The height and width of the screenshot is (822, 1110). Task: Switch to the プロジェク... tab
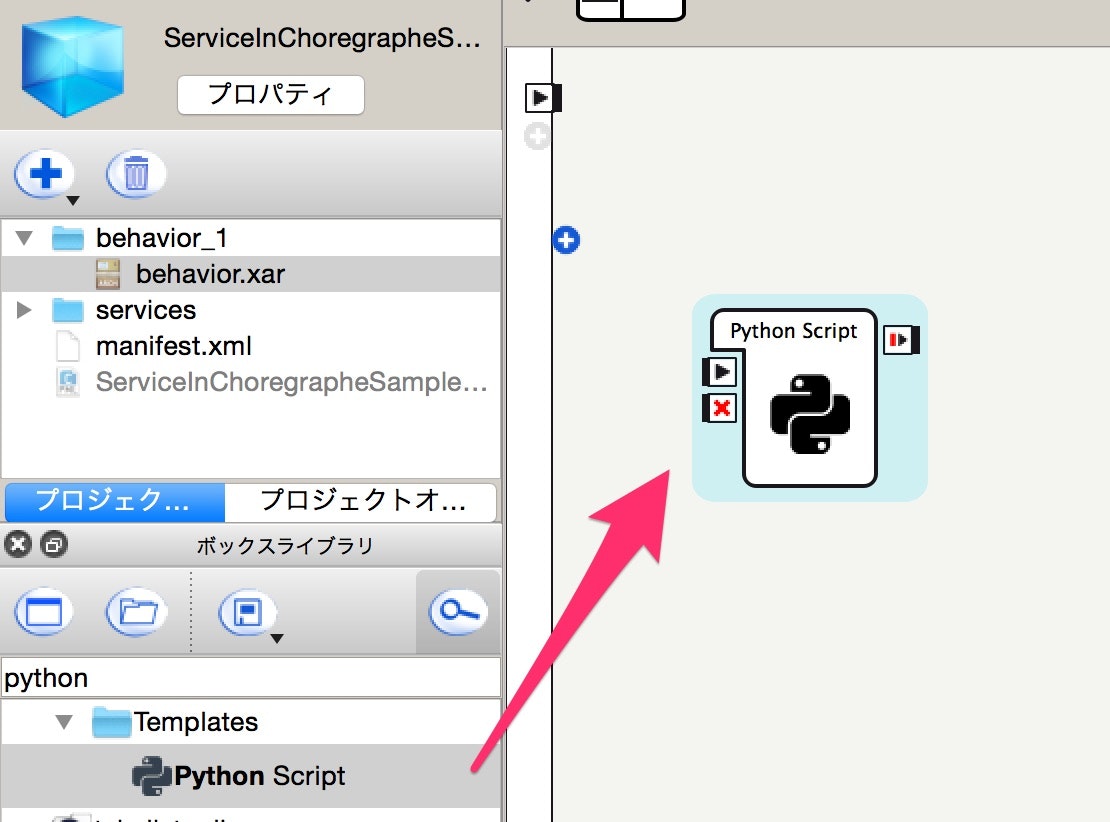tap(115, 501)
